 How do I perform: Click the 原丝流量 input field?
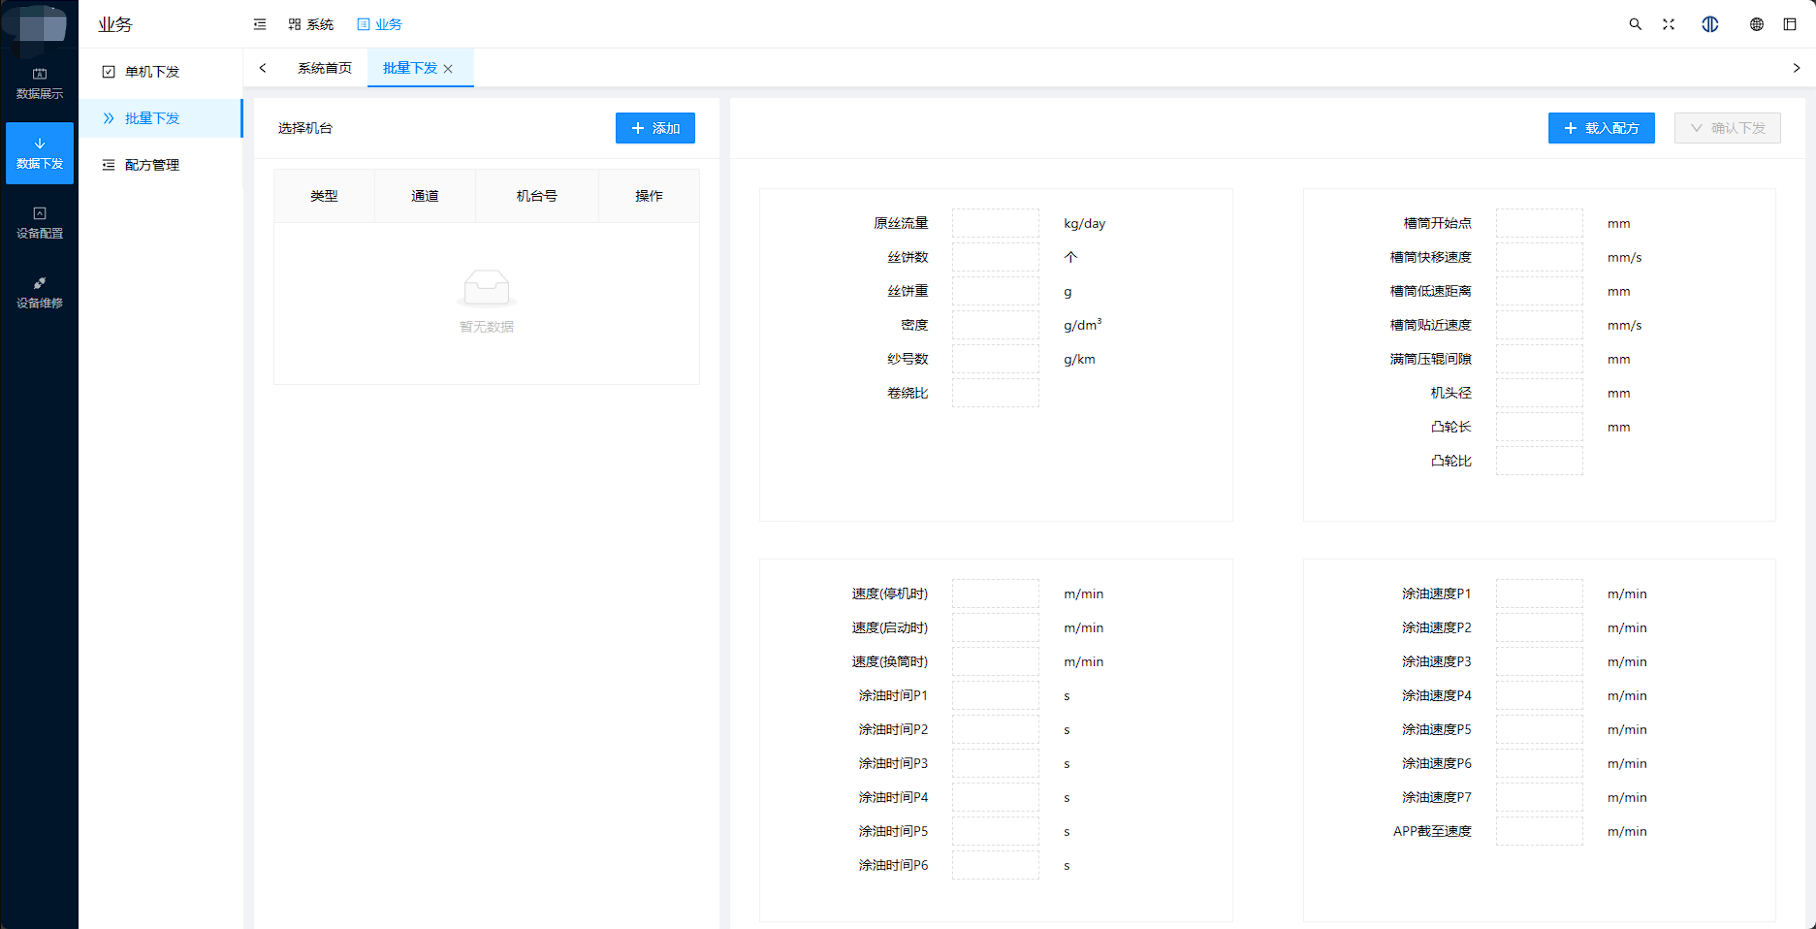pyautogui.click(x=995, y=223)
